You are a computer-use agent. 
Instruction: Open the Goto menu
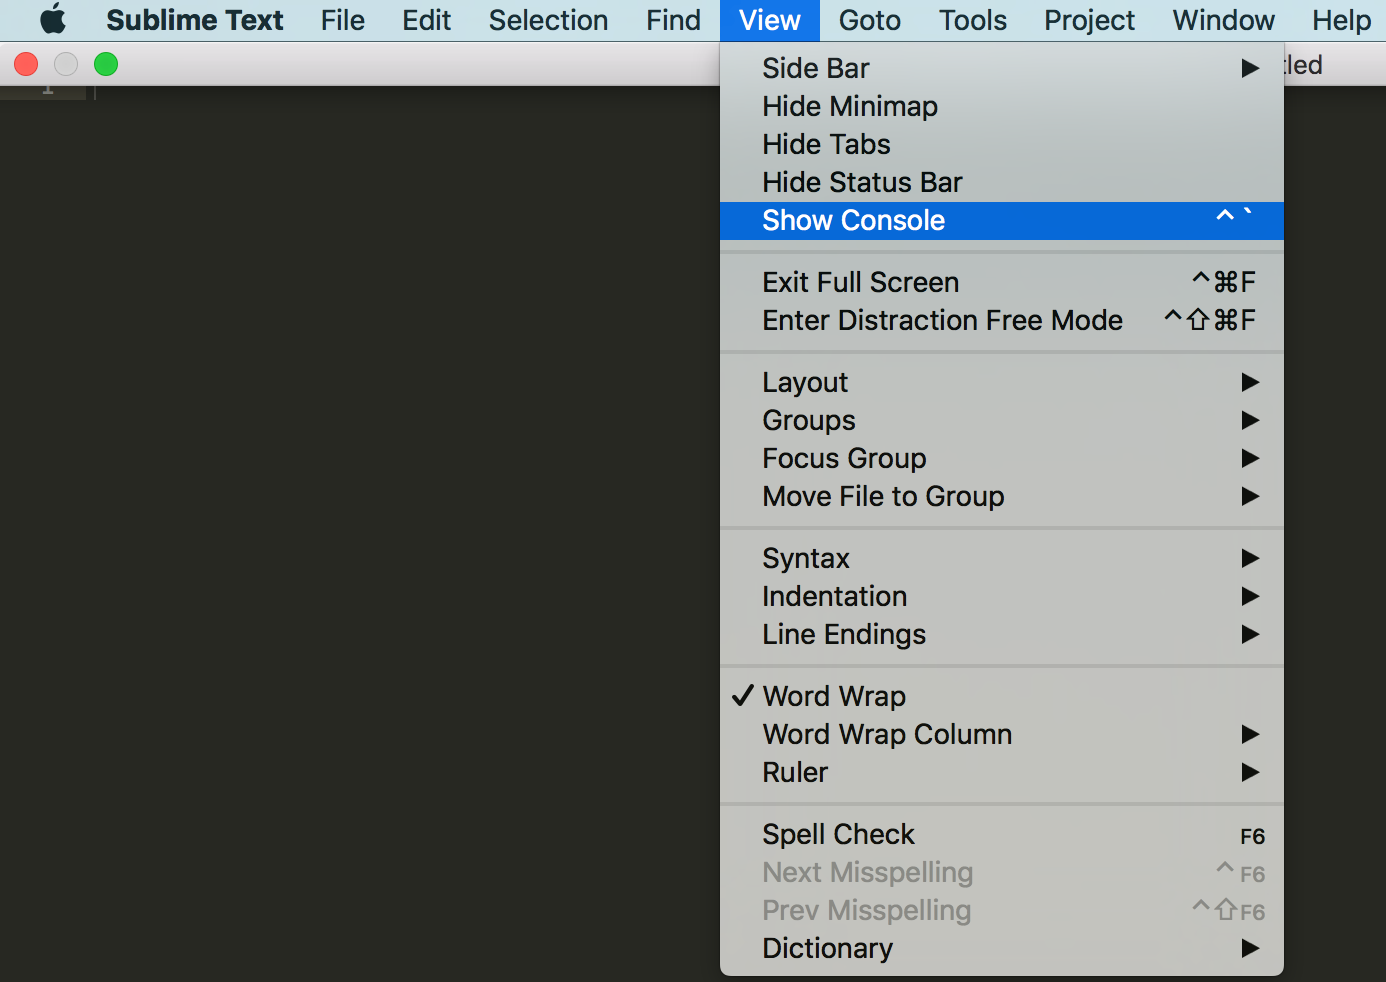point(870,20)
